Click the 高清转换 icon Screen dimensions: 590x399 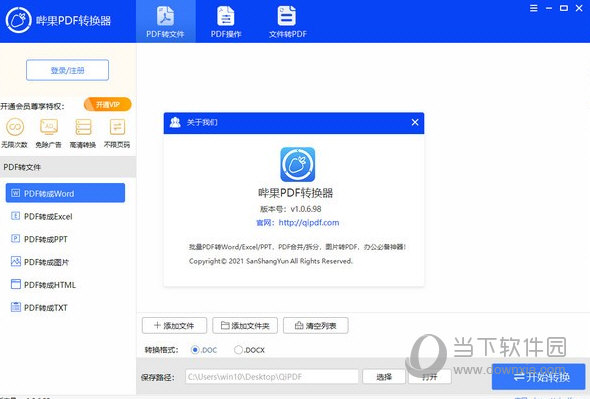coord(83,127)
